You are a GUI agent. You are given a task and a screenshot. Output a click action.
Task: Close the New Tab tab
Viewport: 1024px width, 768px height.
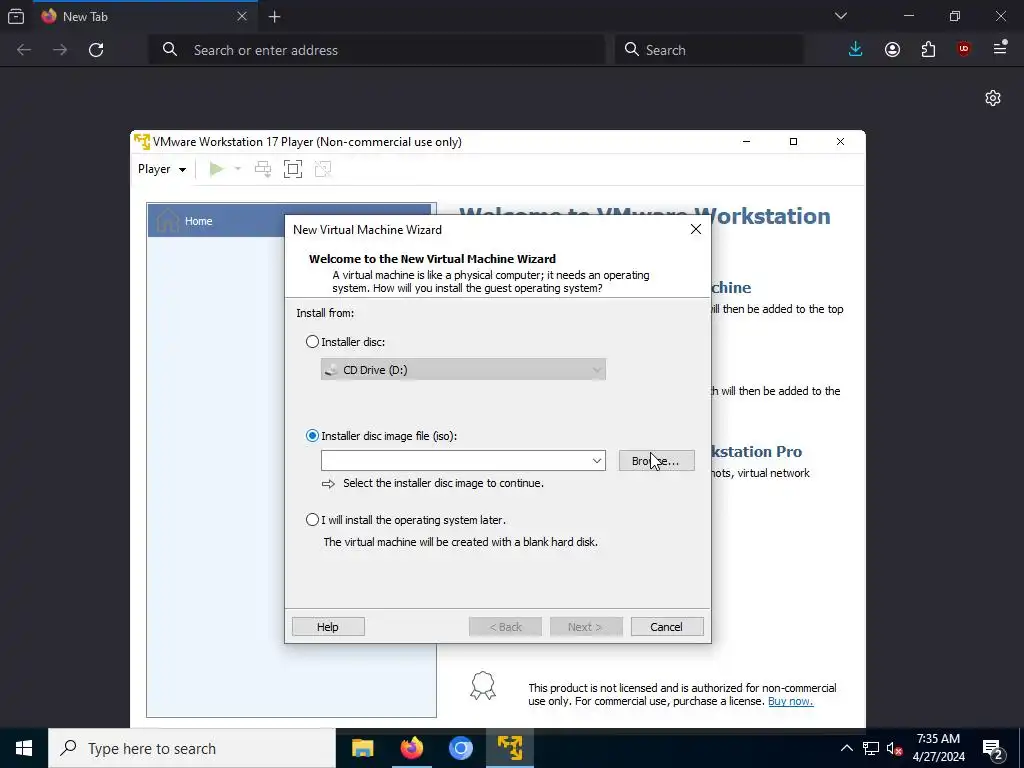tap(242, 16)
